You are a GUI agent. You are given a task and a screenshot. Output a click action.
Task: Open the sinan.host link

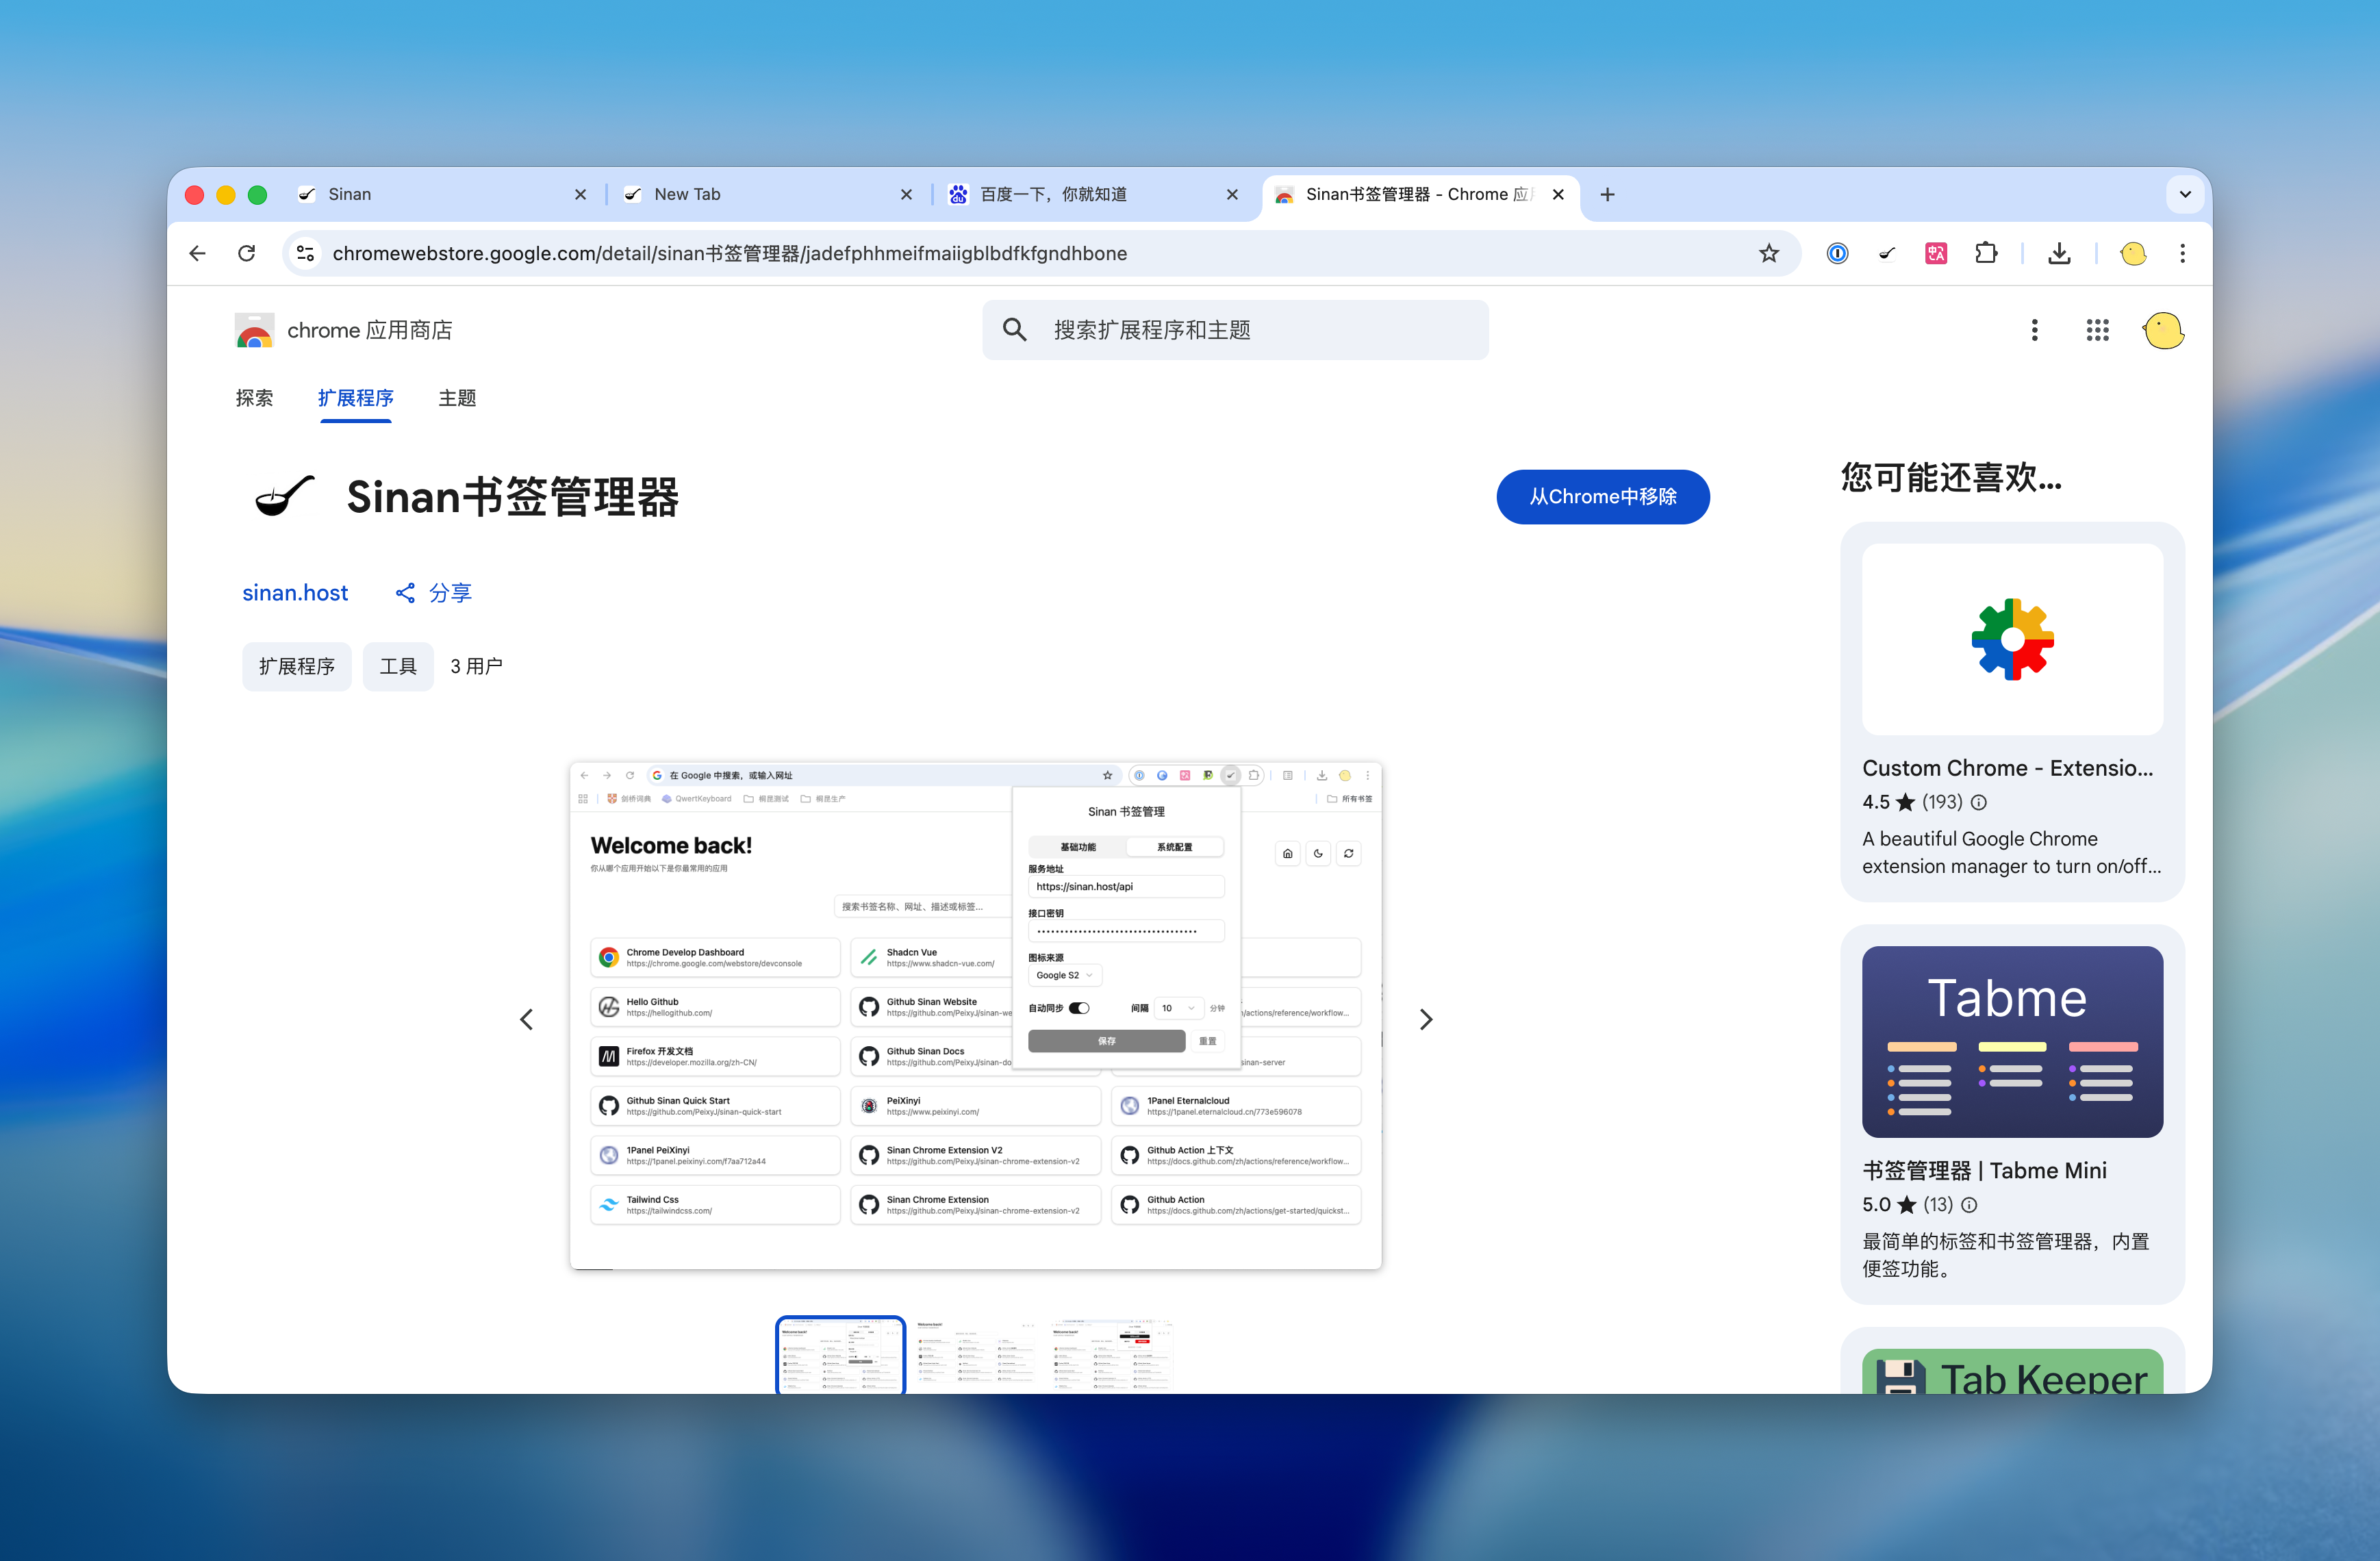pyautogui.click(x=295, y=592)
